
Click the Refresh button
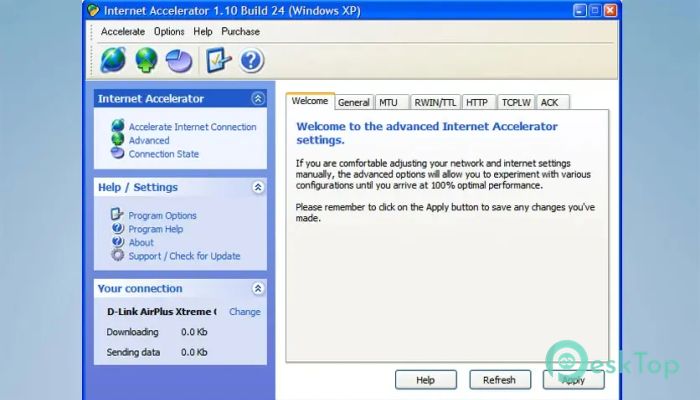click(500, 380)
